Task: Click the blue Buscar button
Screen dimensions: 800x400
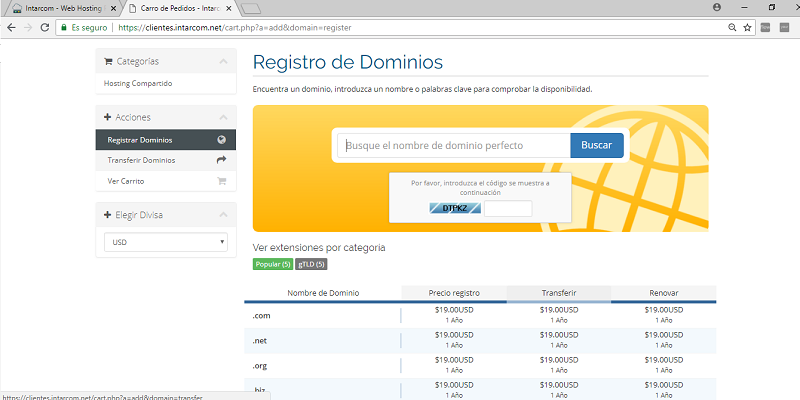Action: point(596,145)
